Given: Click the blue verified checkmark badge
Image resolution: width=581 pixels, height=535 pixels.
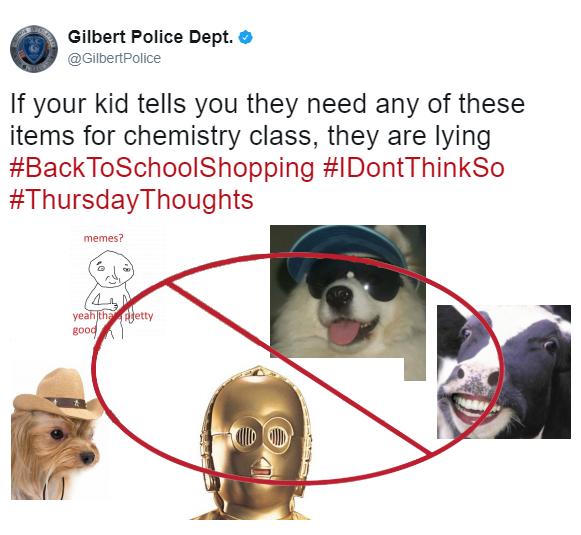Looking at the screenshot, I should (x=246, y=37).
